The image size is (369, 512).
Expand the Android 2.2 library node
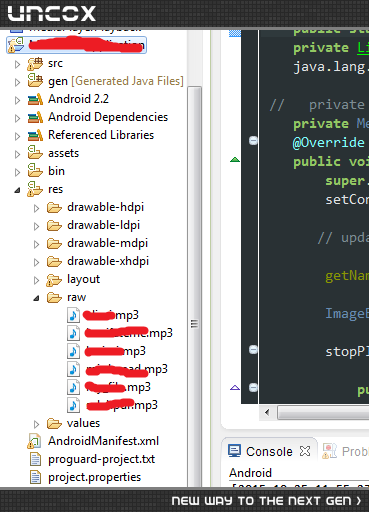[x=18, y=100]
